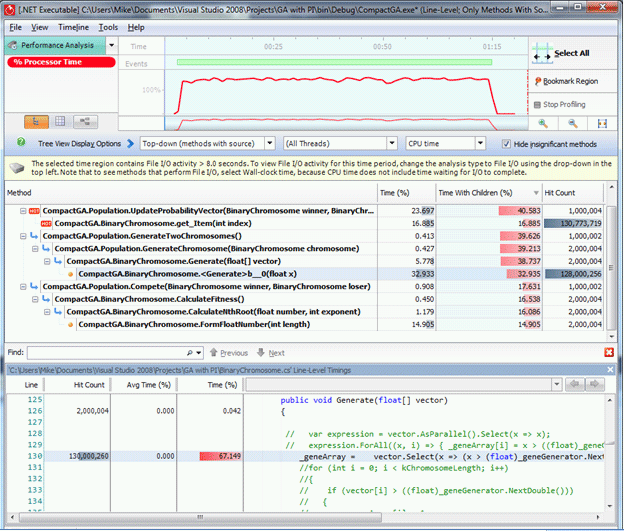The width and height of the screenshot is (624, 531).
Task: Collapse the UpdateProbabilityVector tree node
Action: [x=22, y=211]
